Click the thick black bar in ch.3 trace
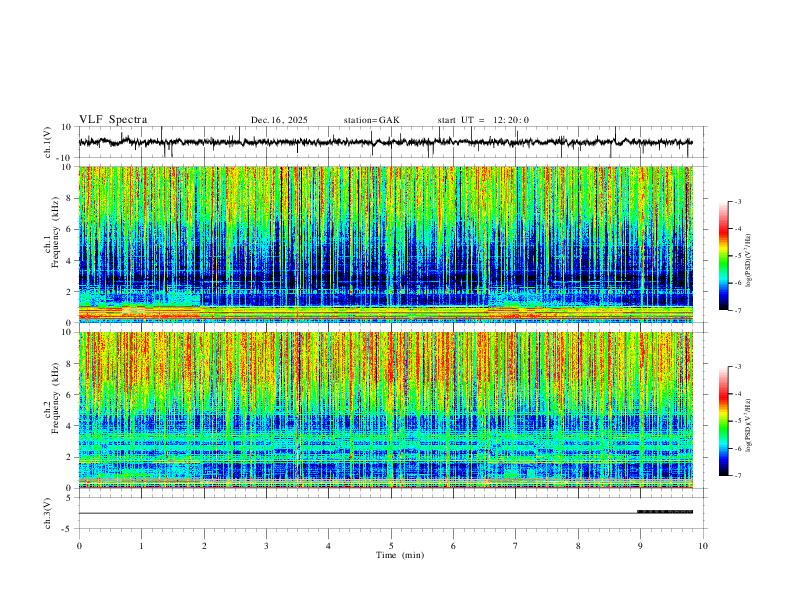Screen dimensions: 792x612 [665, 512]
